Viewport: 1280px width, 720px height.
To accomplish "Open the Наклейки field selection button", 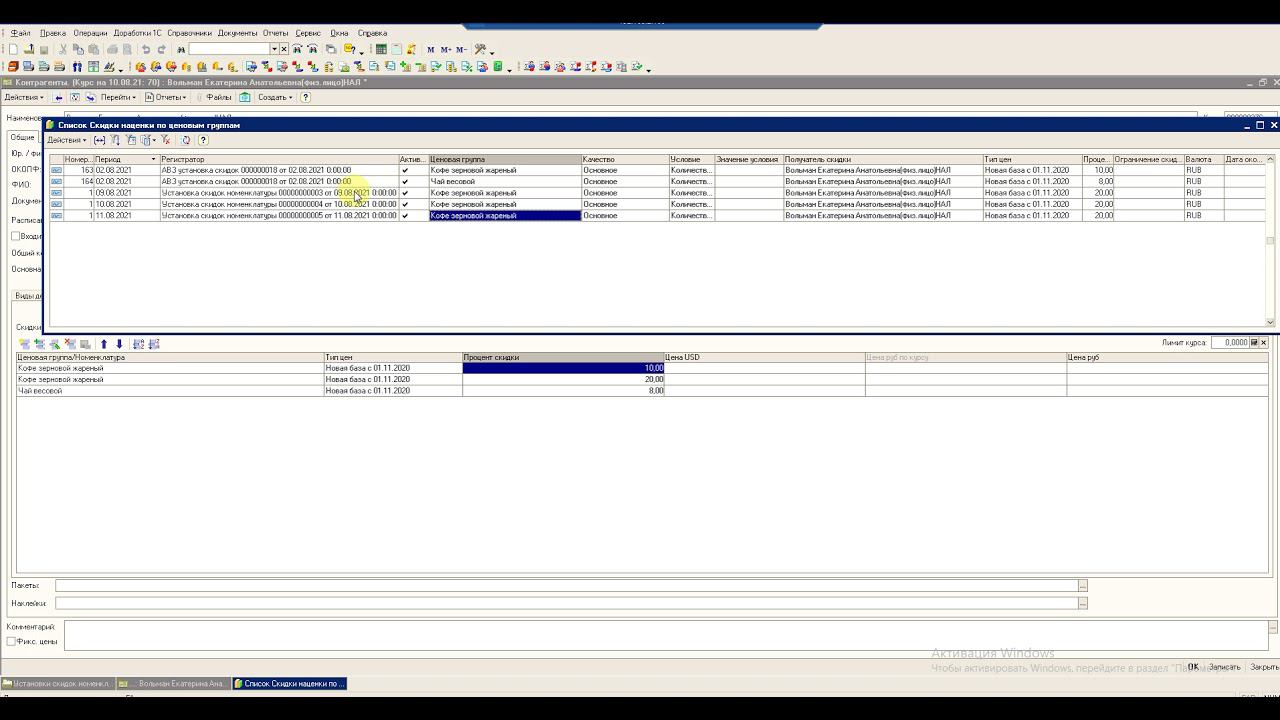I will pyautogui.click(x=1082, y=603).
